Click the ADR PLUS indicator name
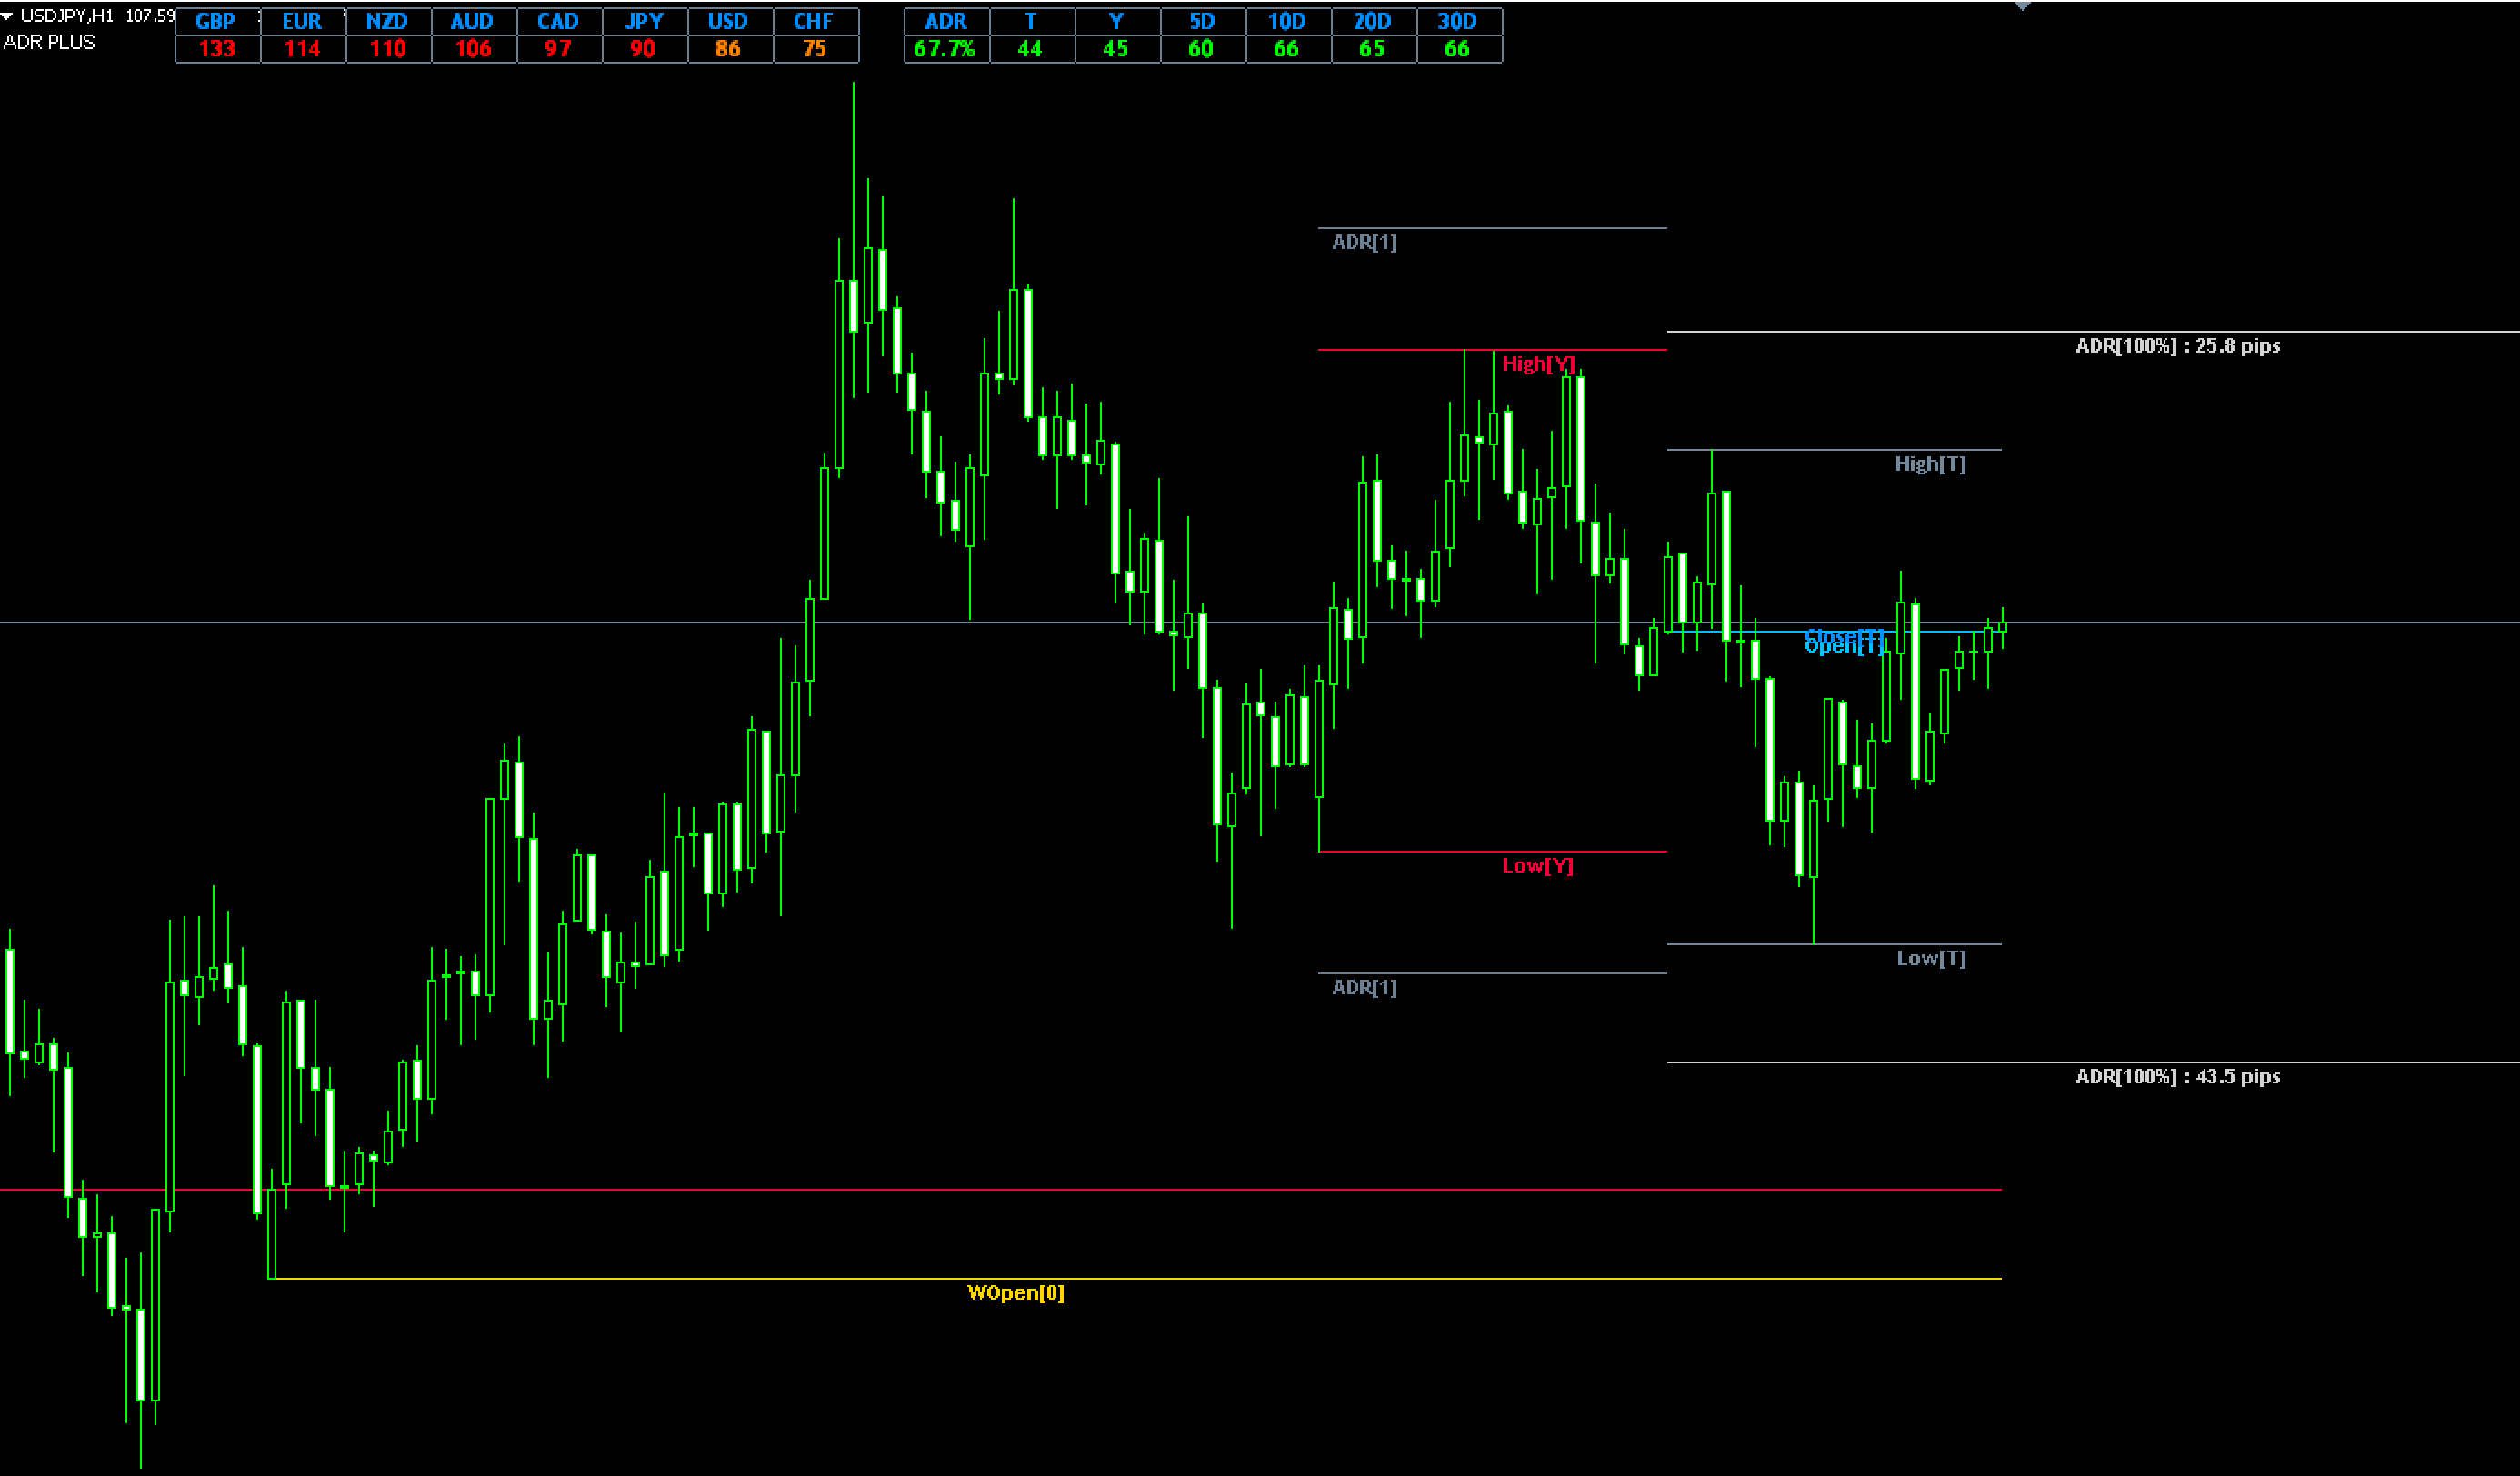2520x1476 pixels. [x=49, y=42]
